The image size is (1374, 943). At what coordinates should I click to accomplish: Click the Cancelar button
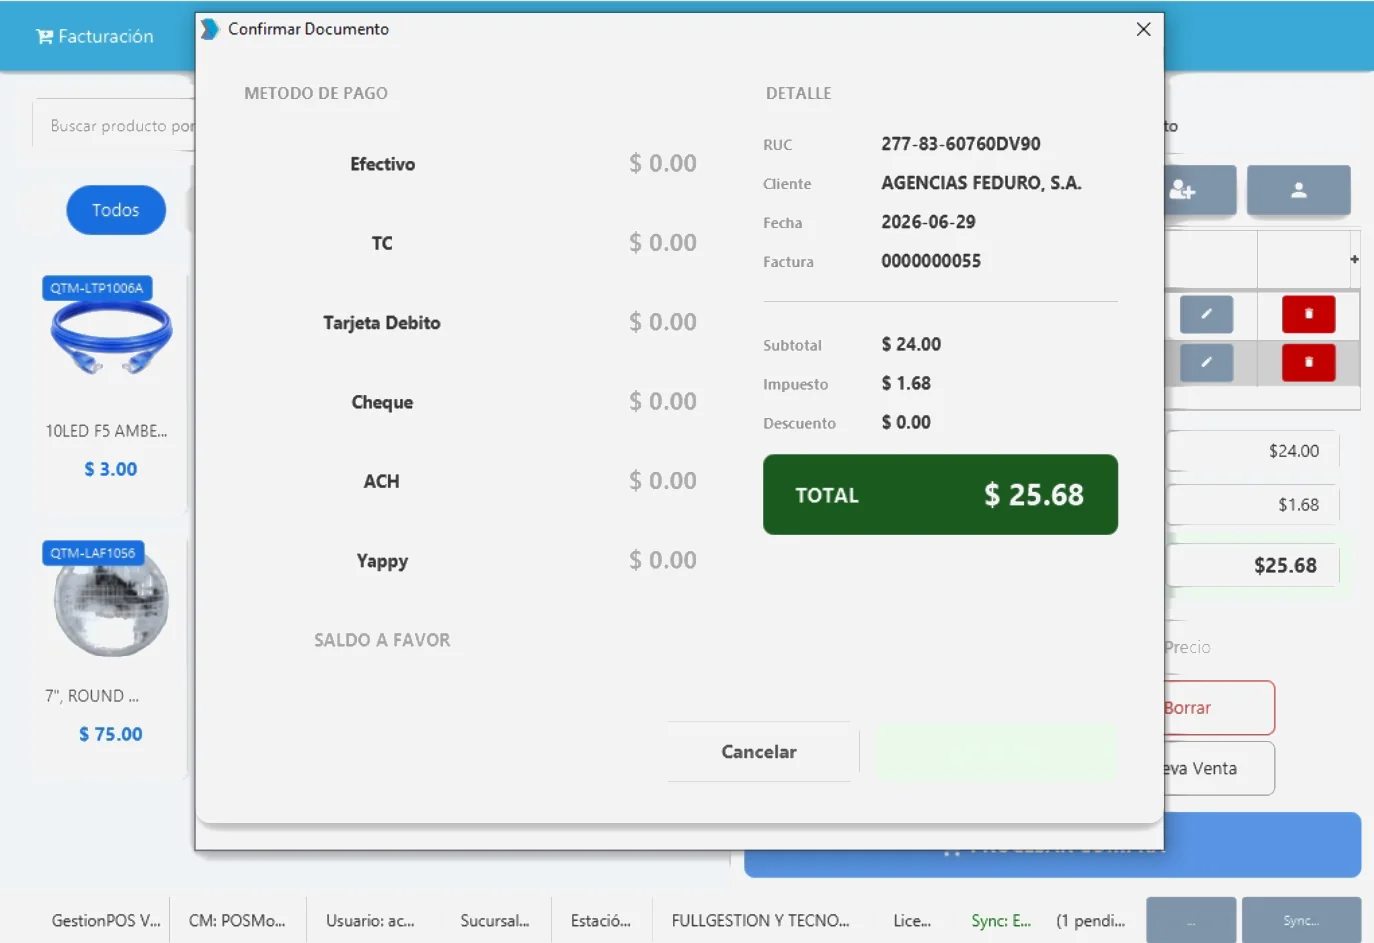759,752
